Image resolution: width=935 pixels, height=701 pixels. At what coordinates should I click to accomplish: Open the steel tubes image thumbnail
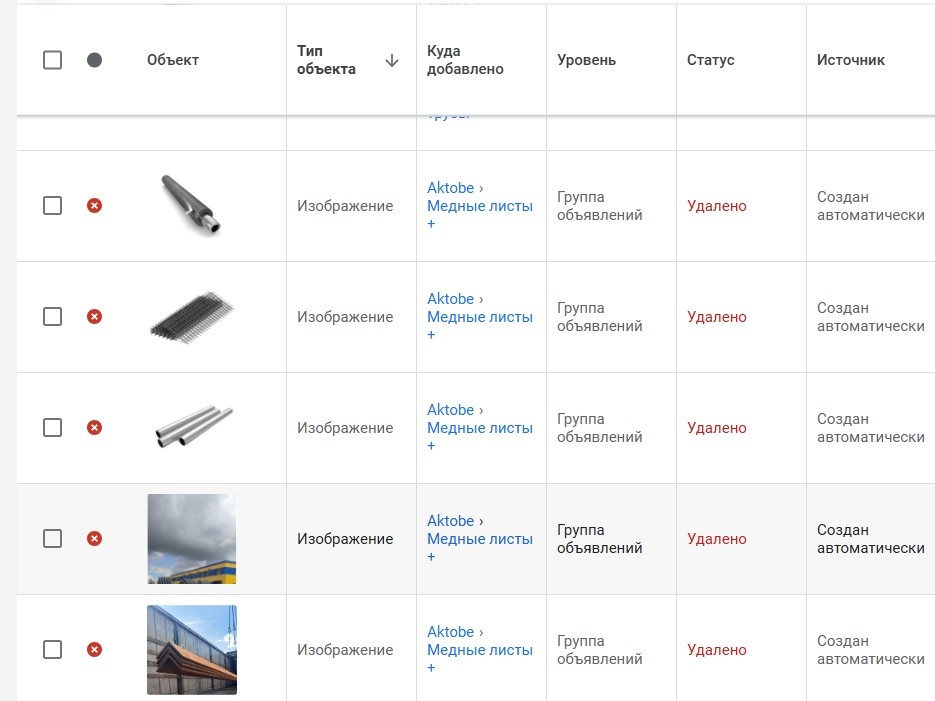point(192,426)
